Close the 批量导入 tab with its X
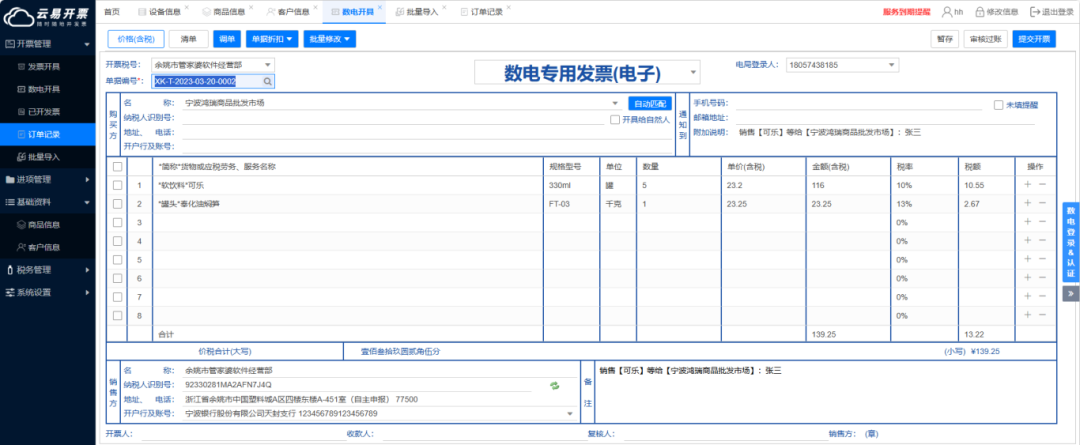Image resolution: width=1080 pixels, height=445 pixels. pyautogui.click(x=444, y=7)
